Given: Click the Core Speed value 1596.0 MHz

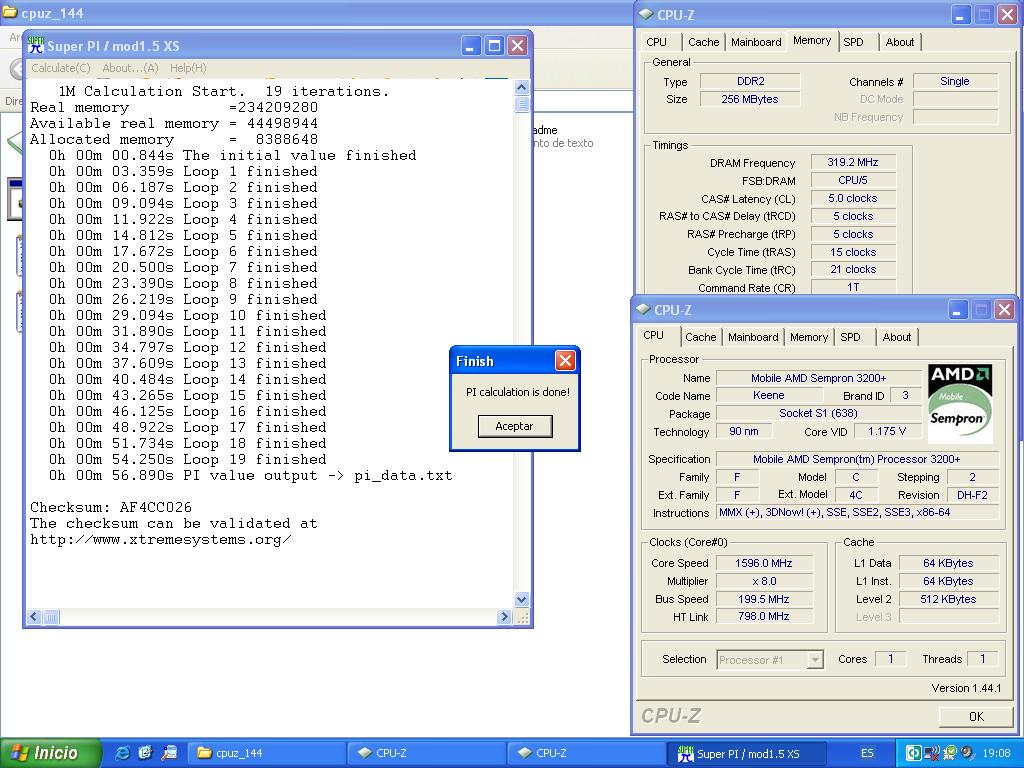Looking at the screenshot, I should coord(764,563).
